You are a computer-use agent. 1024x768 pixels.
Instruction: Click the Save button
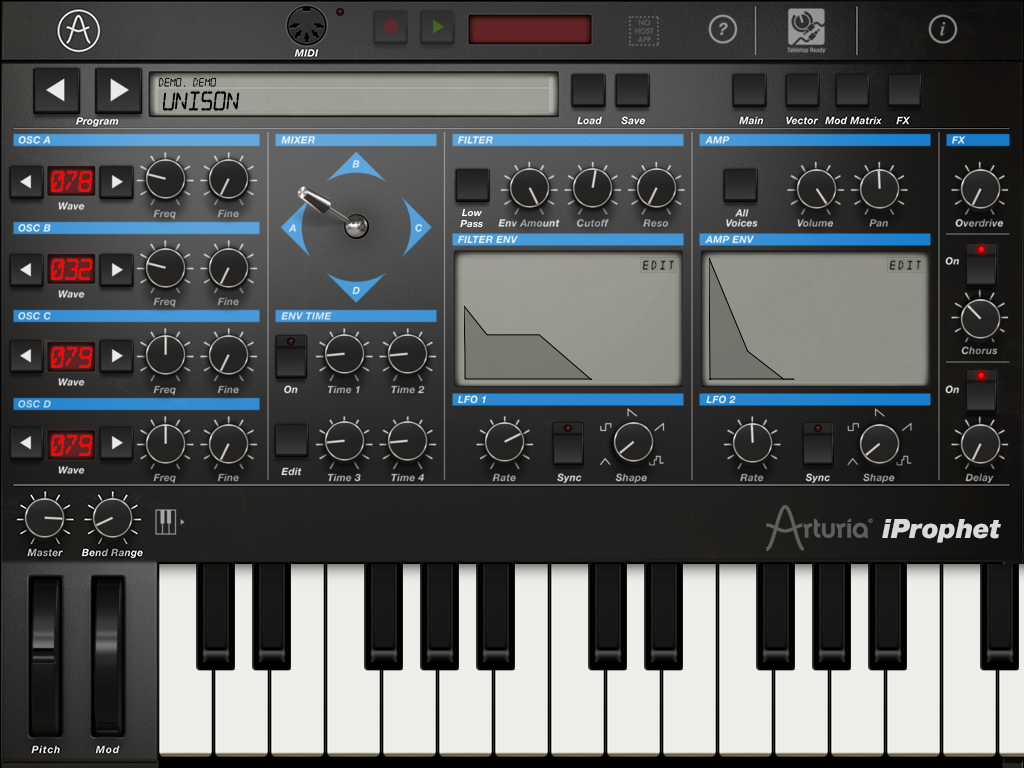point(632,90)
